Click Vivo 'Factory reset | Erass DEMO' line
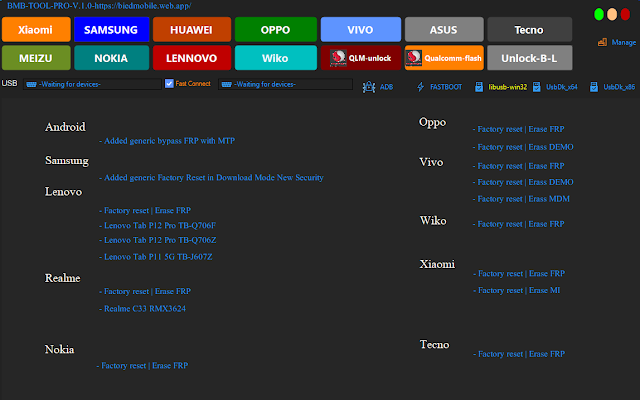The width and height of the screenshot is (640, 400). pos(523,182)
